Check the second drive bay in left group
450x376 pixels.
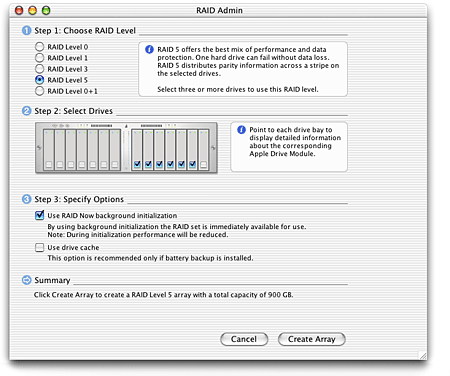[60, 164]
